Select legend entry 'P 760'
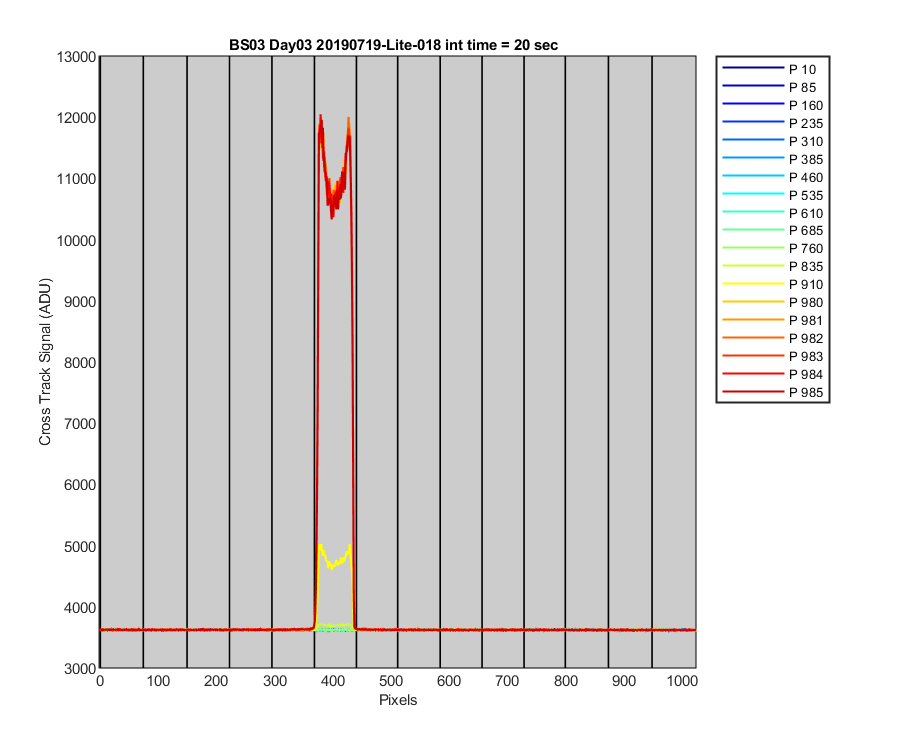The image size is (900, 750). coord(772,248)
